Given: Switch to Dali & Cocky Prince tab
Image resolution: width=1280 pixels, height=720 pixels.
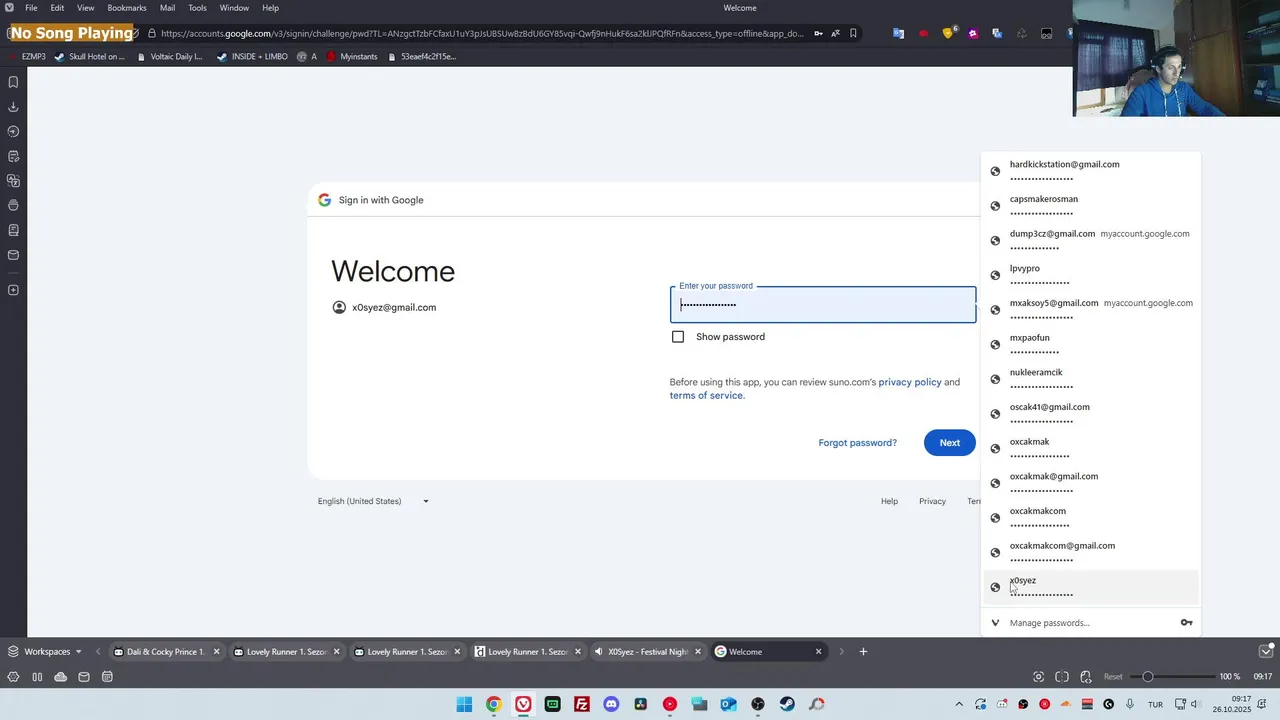Looking at the screenshot, I should coord(166,652).
